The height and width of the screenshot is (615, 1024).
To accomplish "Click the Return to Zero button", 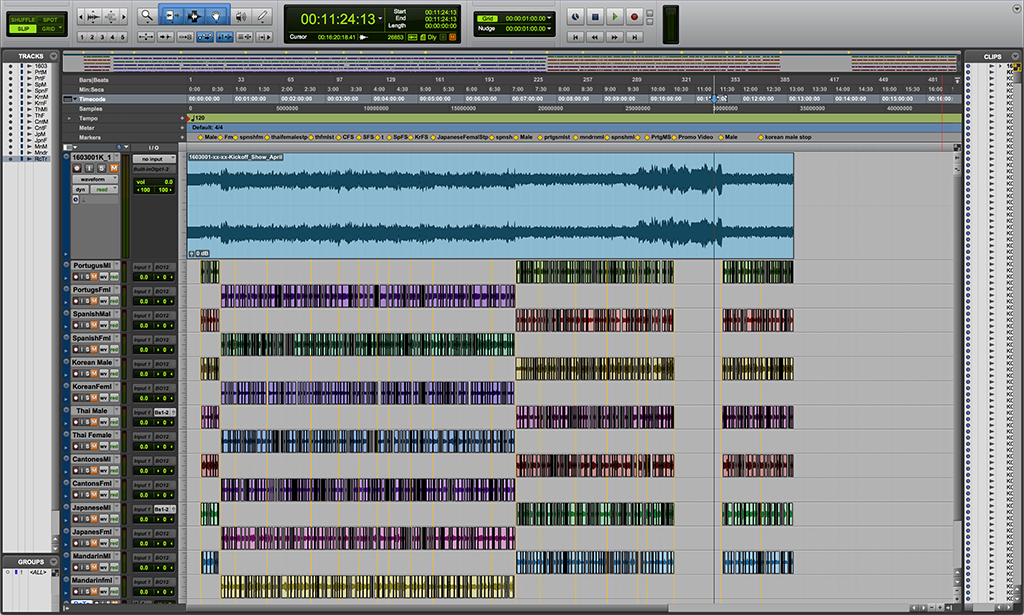I will (575, 36).
